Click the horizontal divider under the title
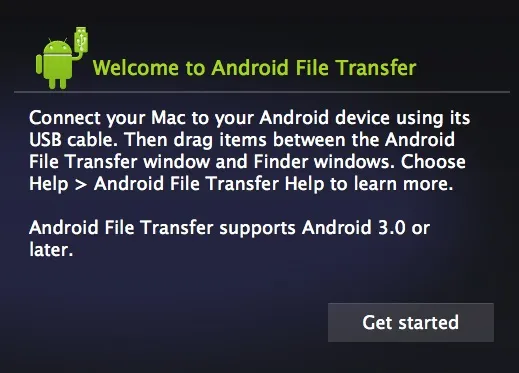 262,92
